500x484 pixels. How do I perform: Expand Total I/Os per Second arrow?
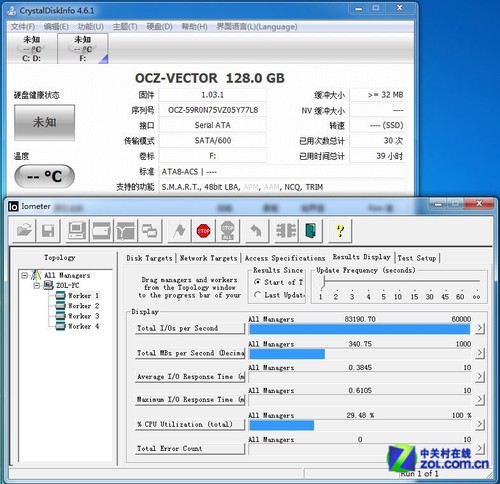coord(479,328)
